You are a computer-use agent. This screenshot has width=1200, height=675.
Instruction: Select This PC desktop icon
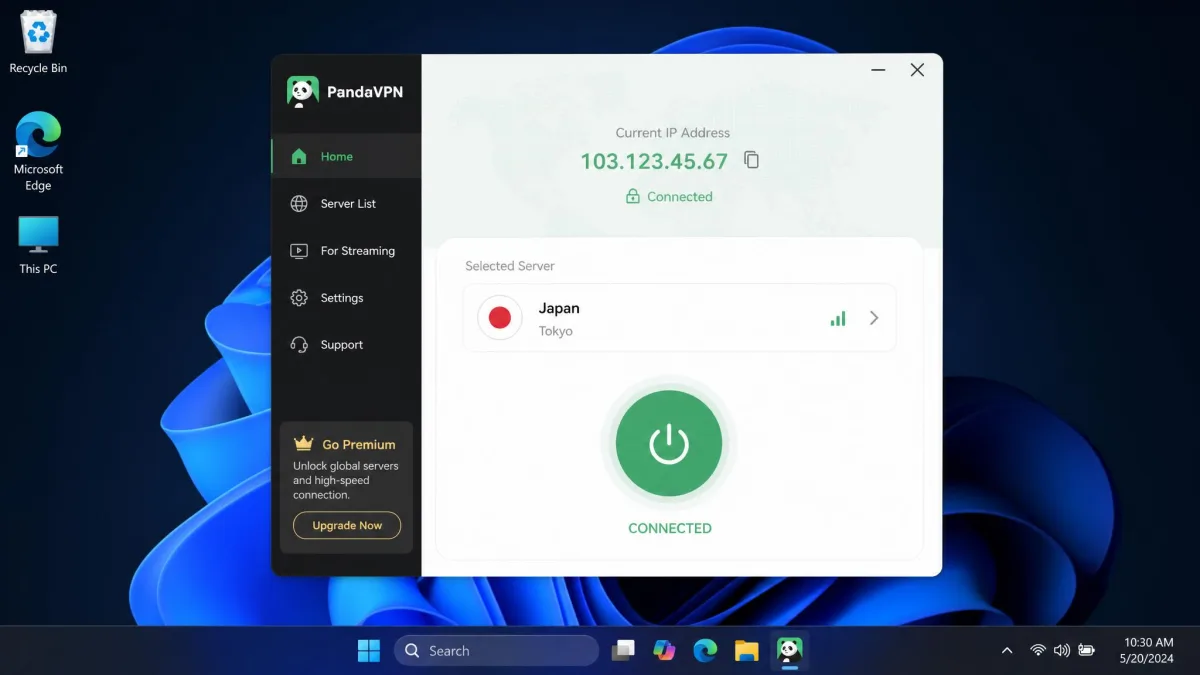(38, 245)
